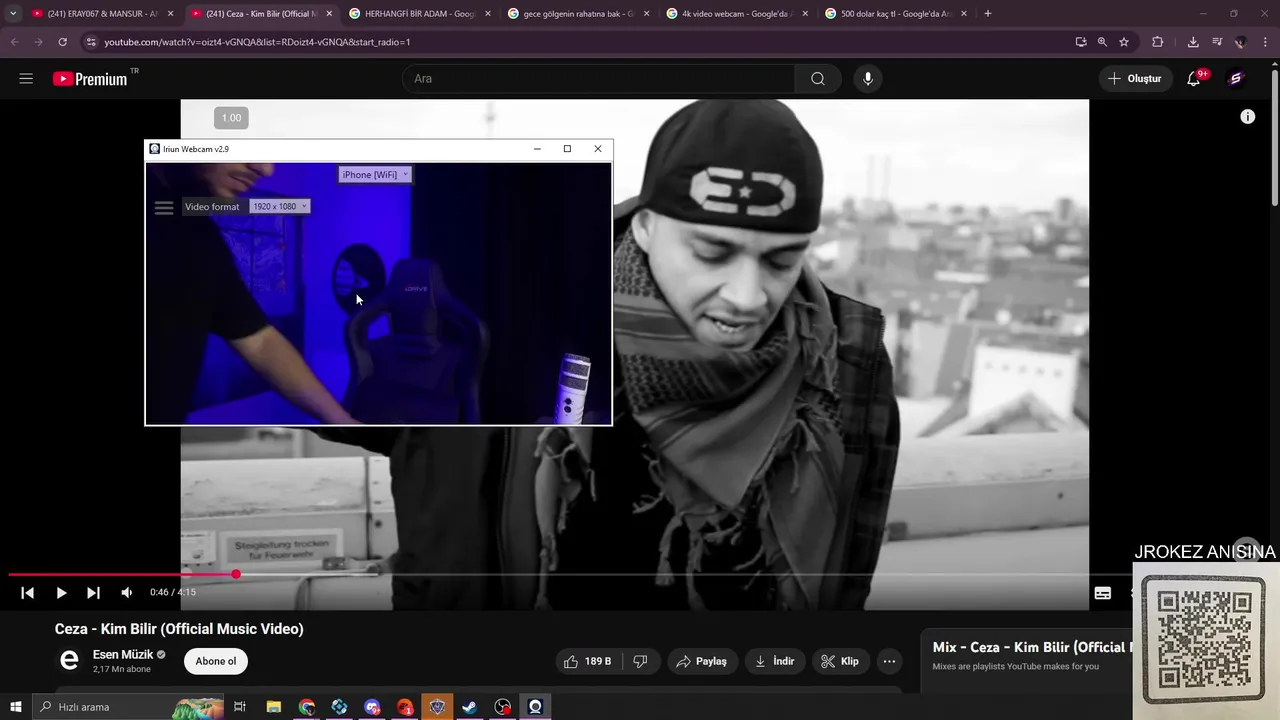Switch to 500 dolar kaç tl tab

click(897, 14)
